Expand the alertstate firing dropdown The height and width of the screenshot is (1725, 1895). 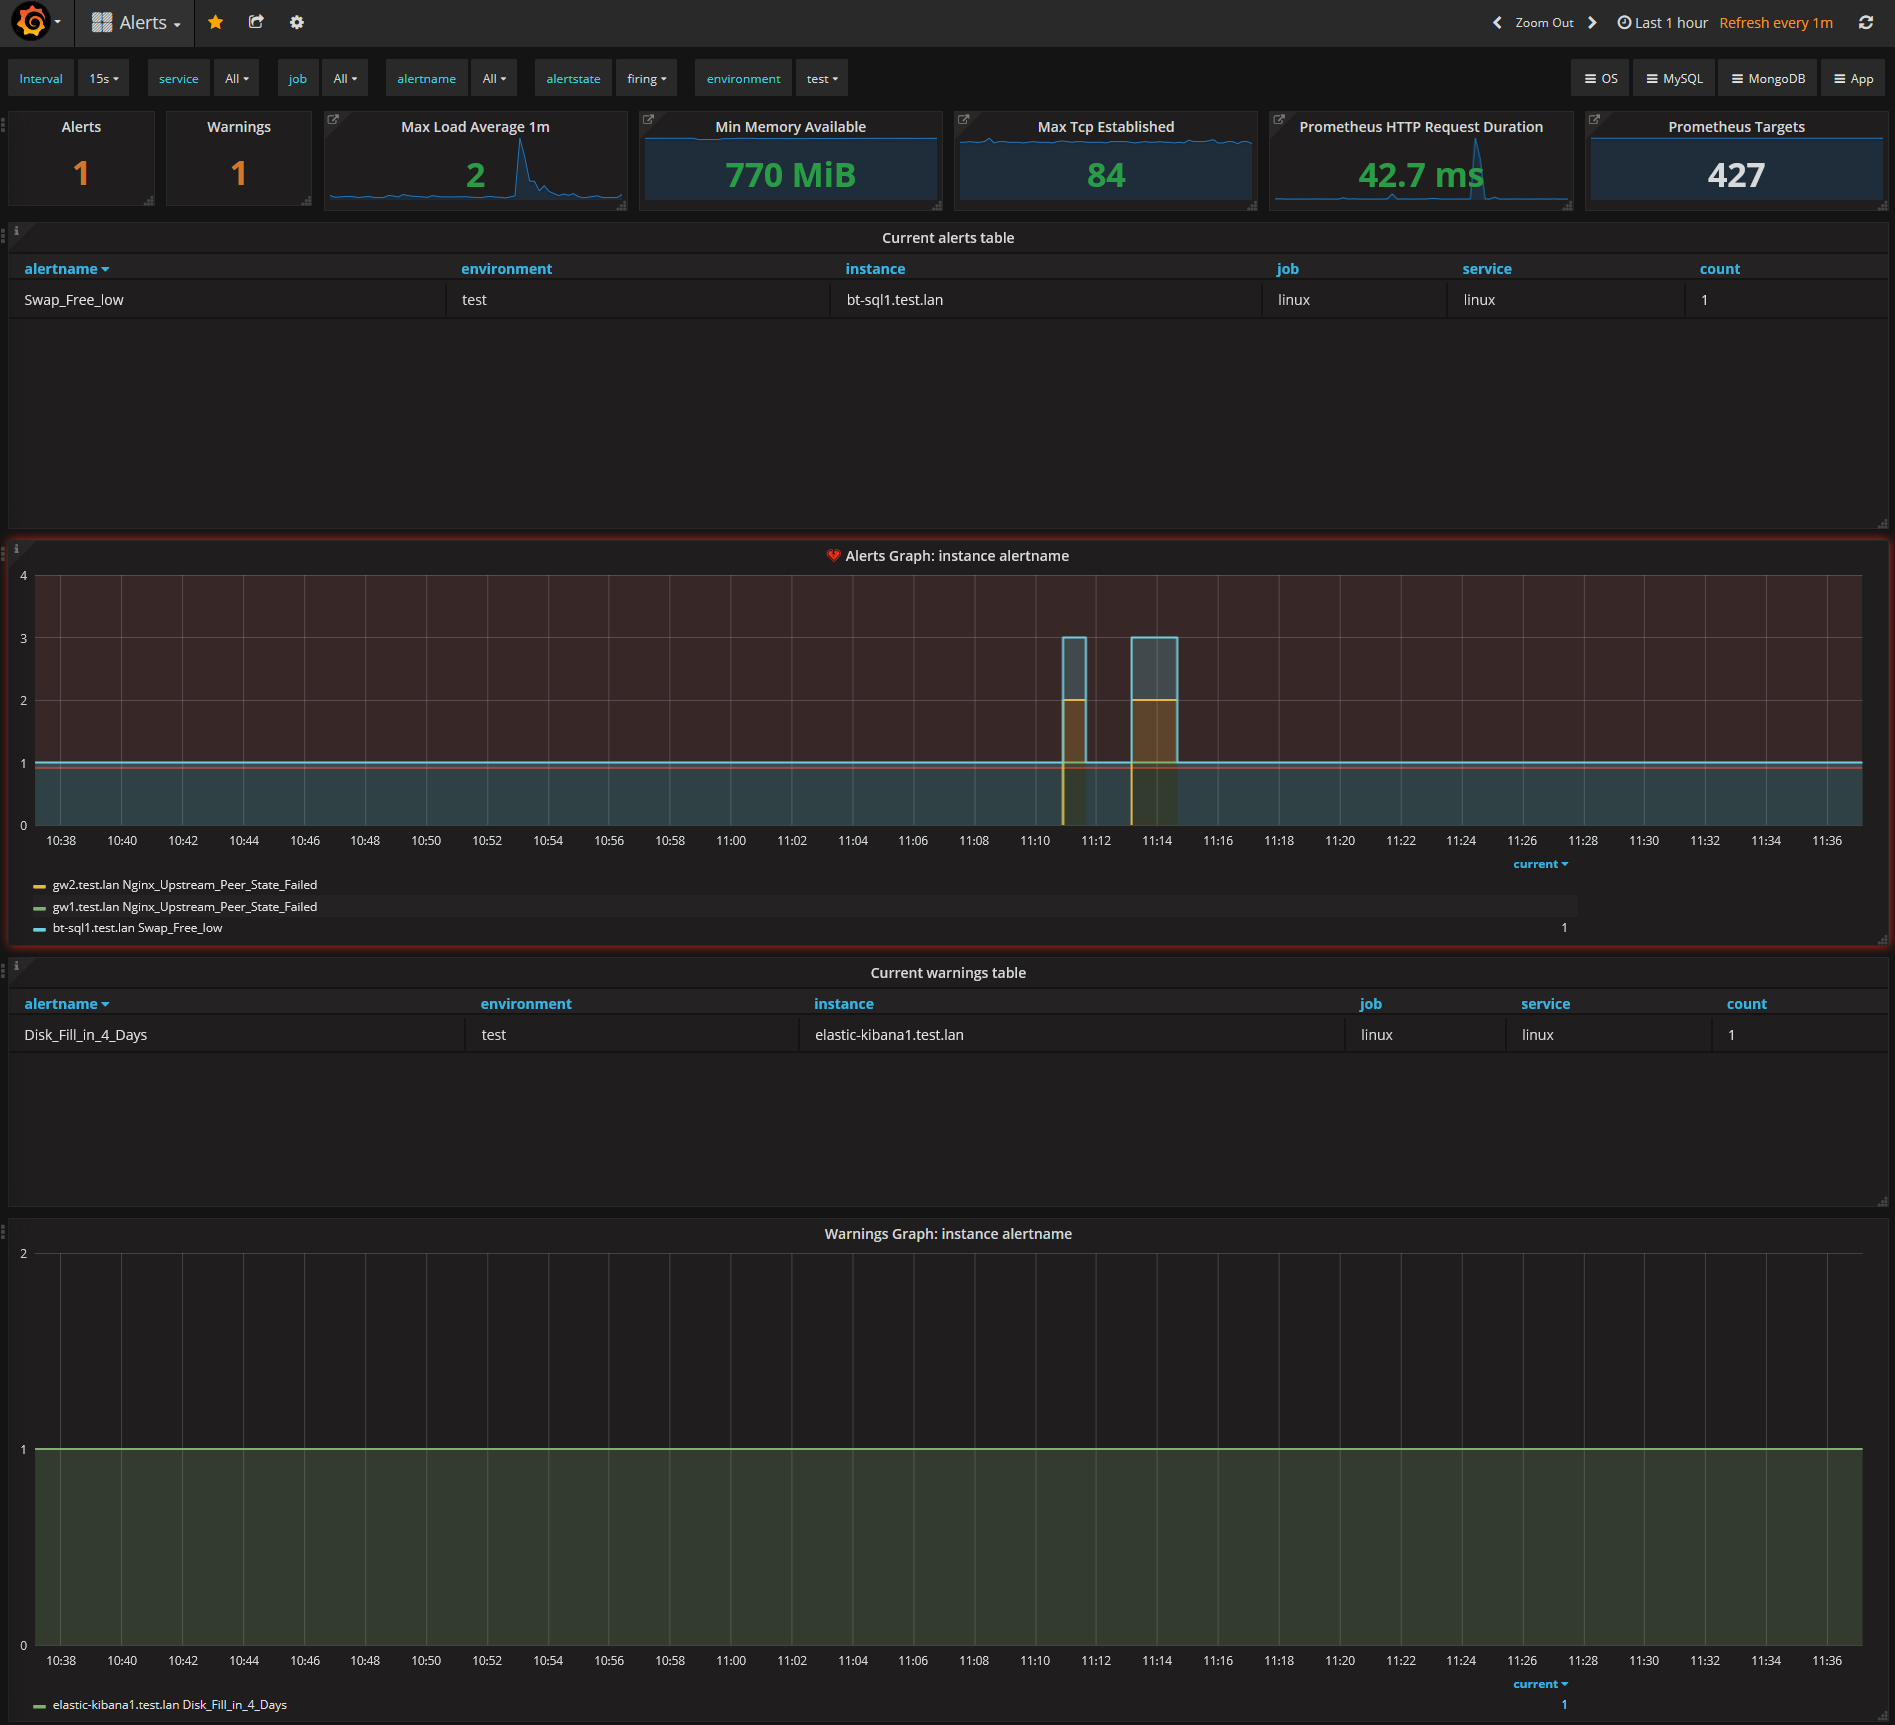646,79
